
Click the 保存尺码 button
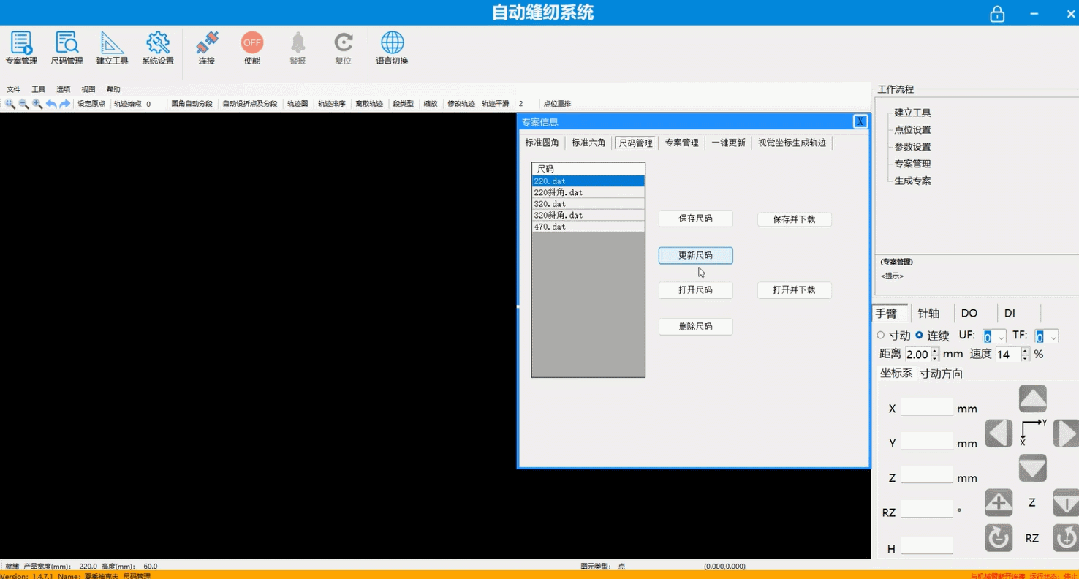(695, 218)
